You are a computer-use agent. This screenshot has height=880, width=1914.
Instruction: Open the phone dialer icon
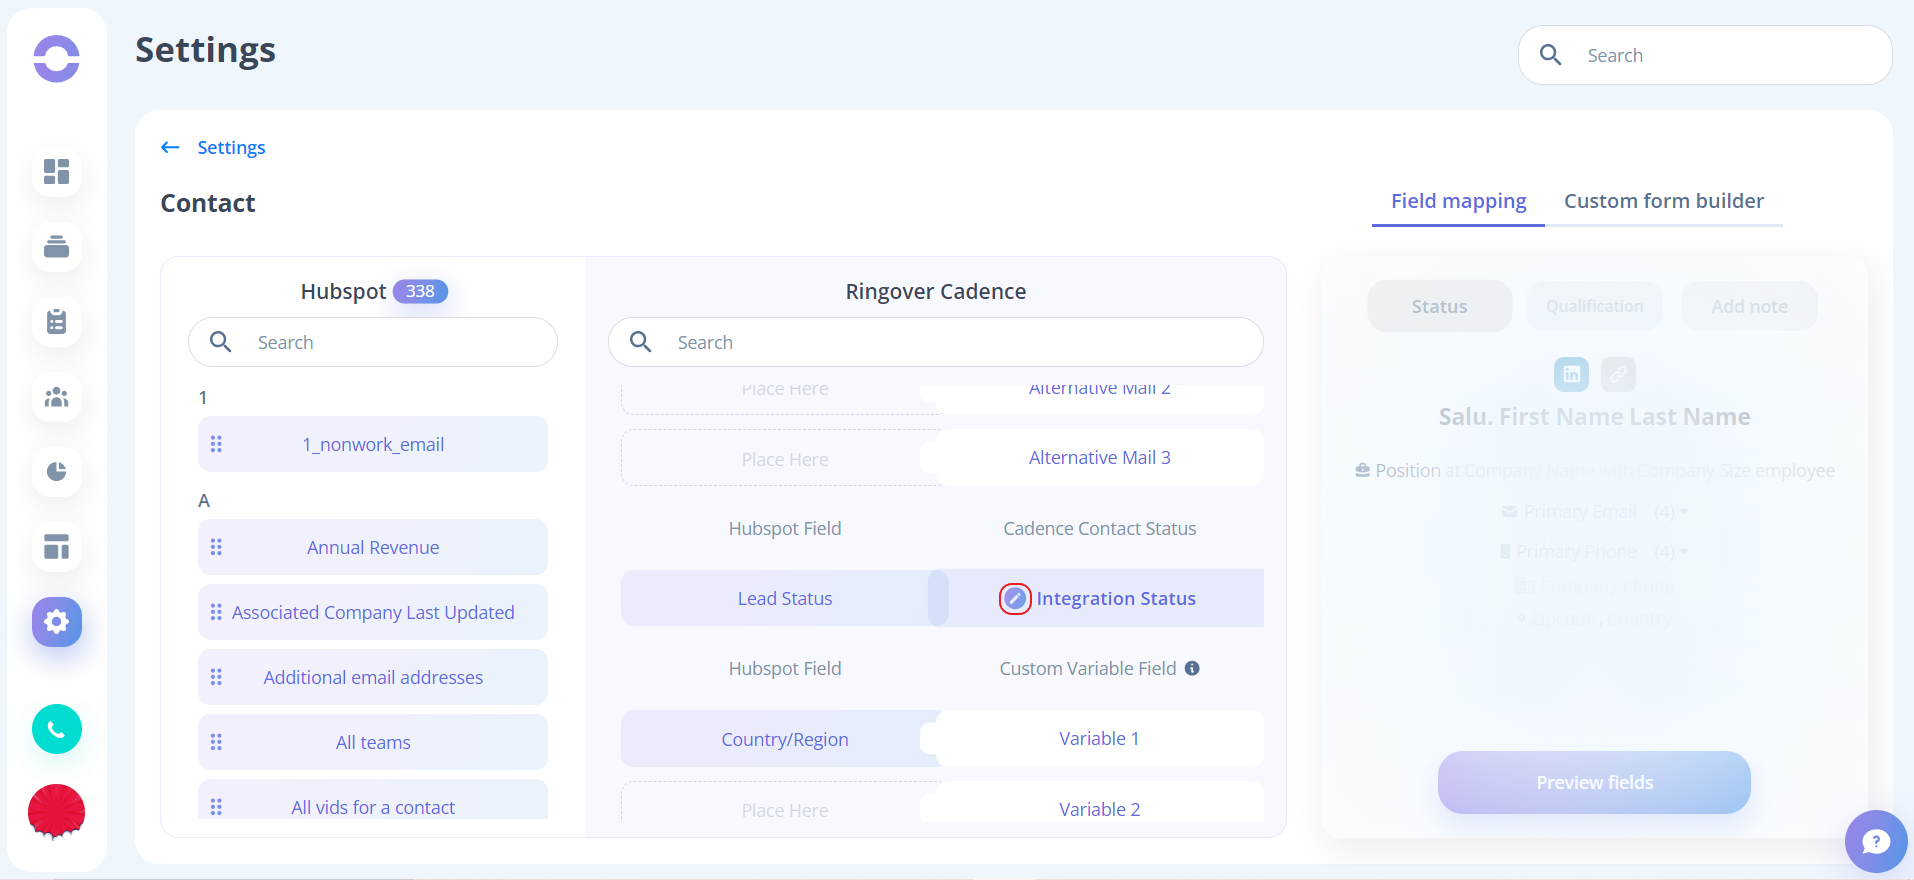coord(57,729)
